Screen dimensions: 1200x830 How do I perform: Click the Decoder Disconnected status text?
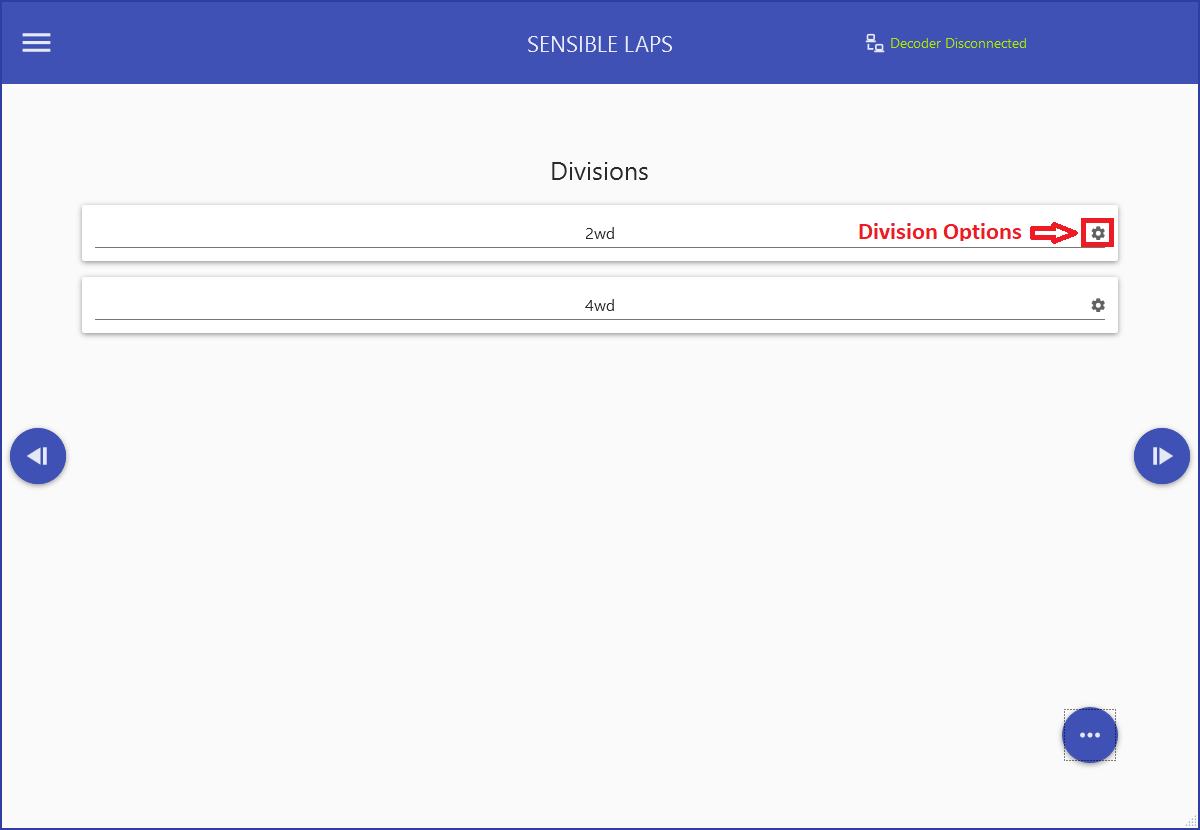(x=958, y=44)
